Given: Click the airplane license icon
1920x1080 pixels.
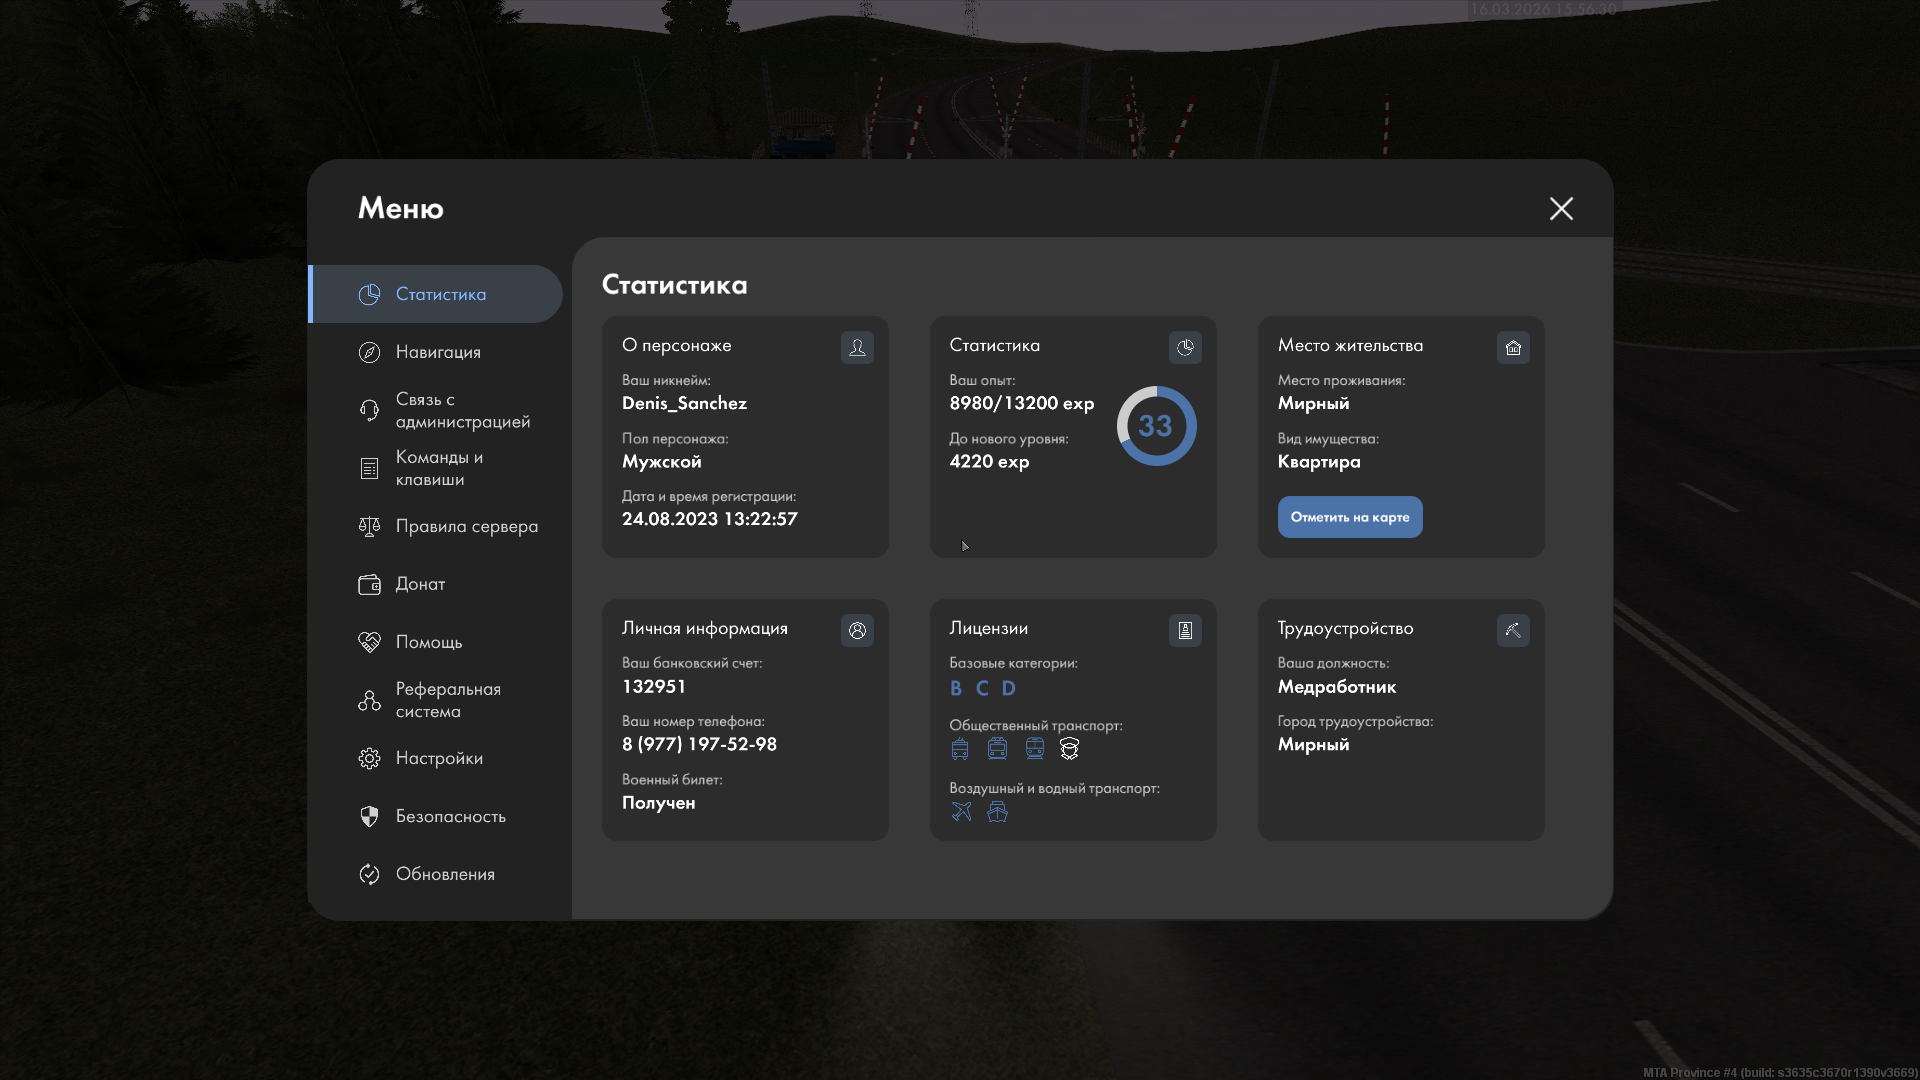Looking at the screenshot, I should [x=961, y=812].
